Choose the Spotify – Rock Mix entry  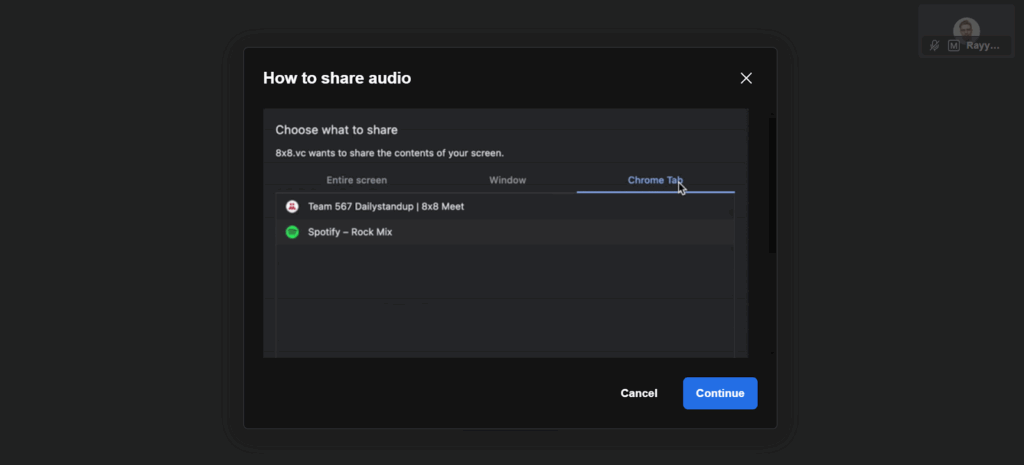(349, 231)
